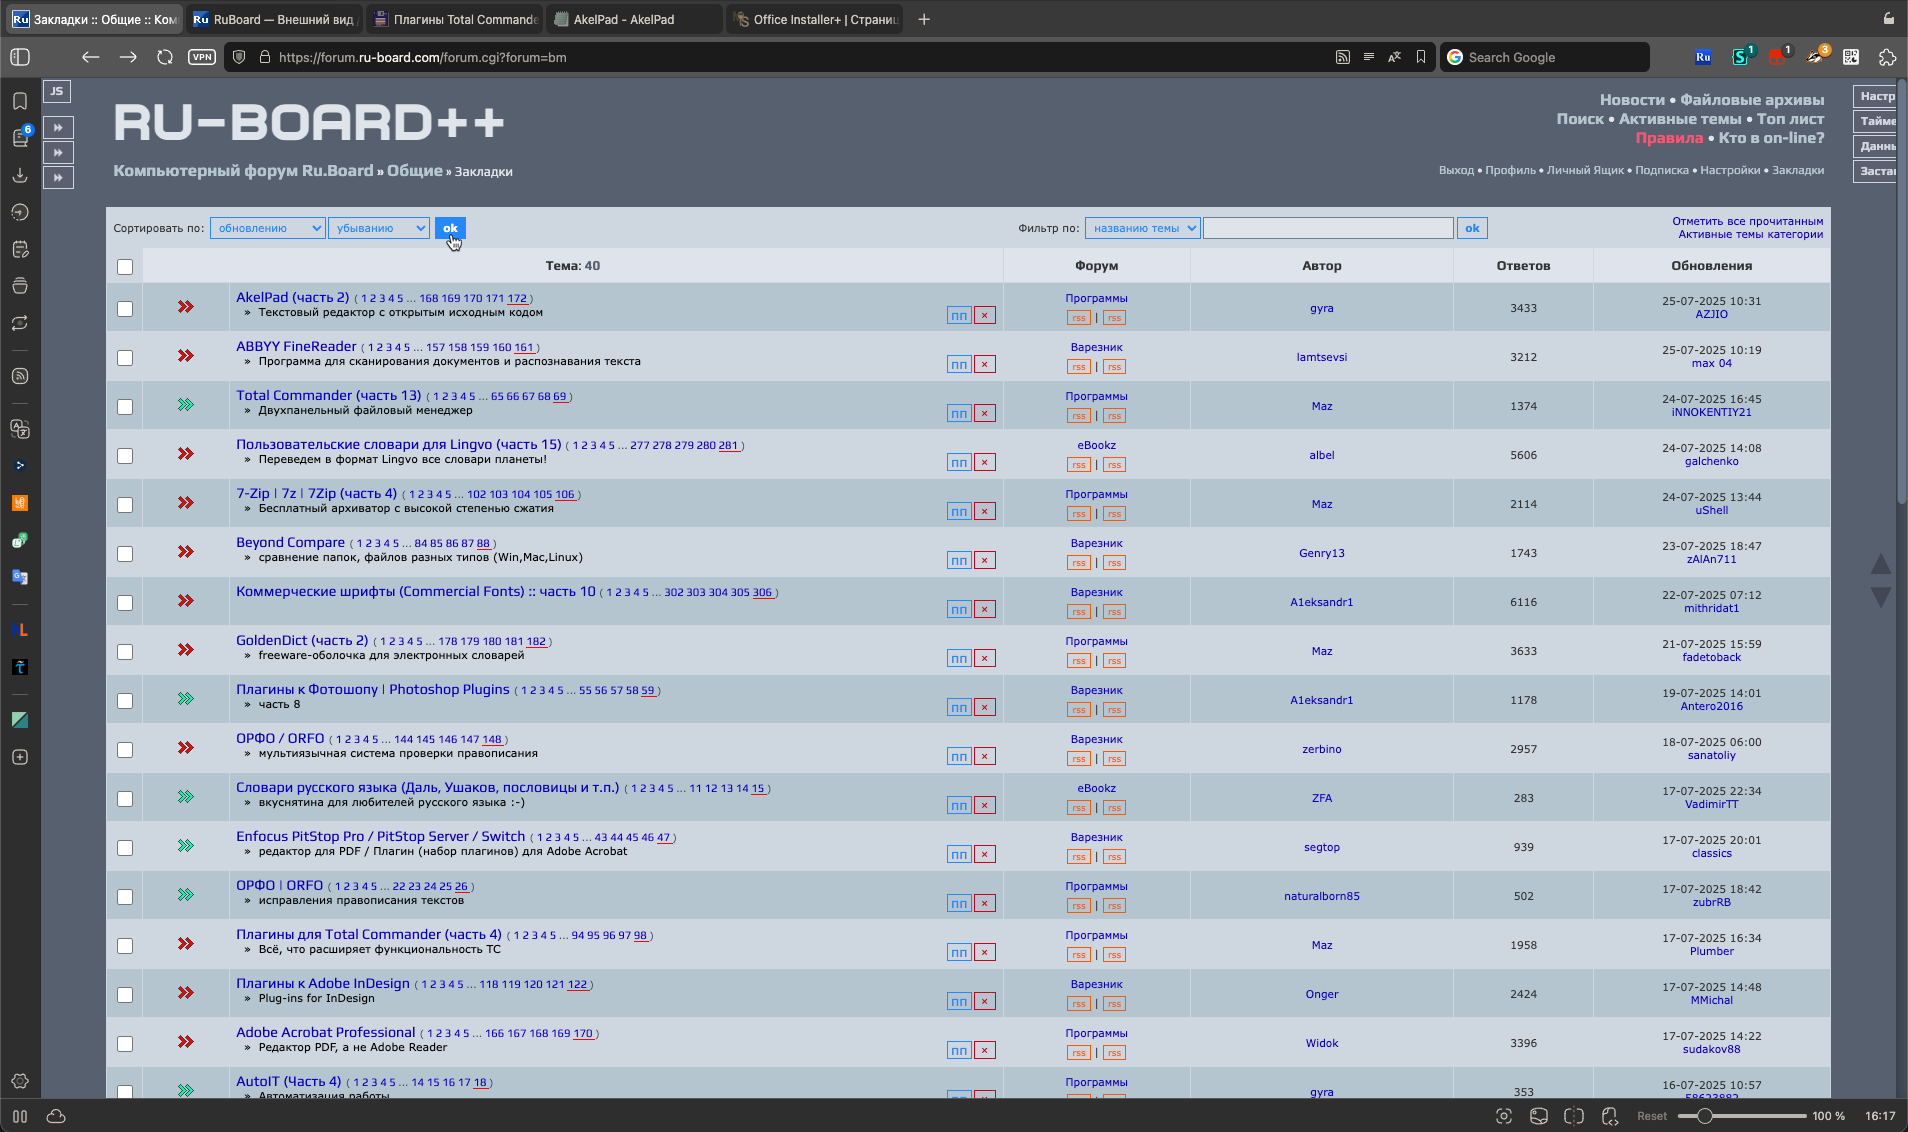Open the sort order dropdown 'убыванию'
The height and width of the screenshot is (1132, 1908).
coord(379,228)
